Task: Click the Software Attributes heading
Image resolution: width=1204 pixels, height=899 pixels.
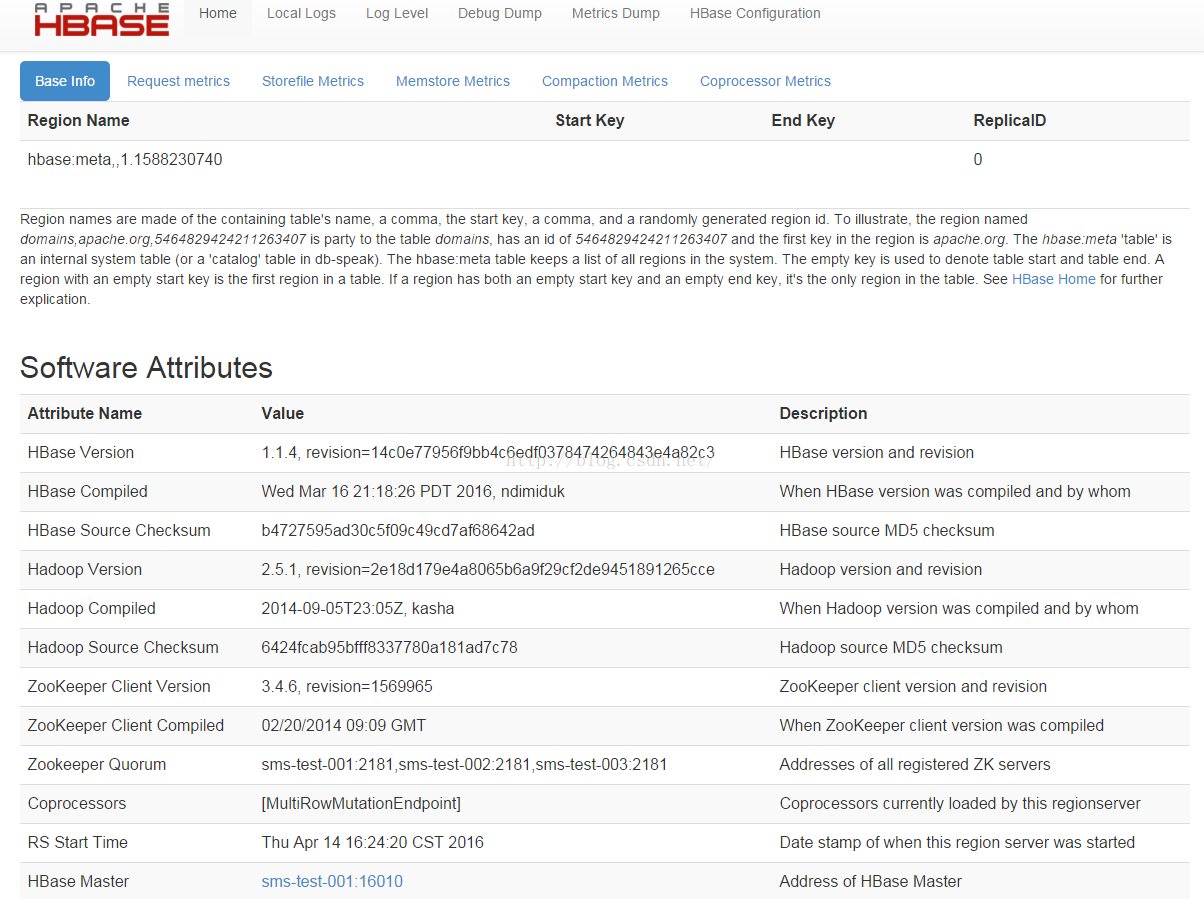Action: [x=146, y=368]
